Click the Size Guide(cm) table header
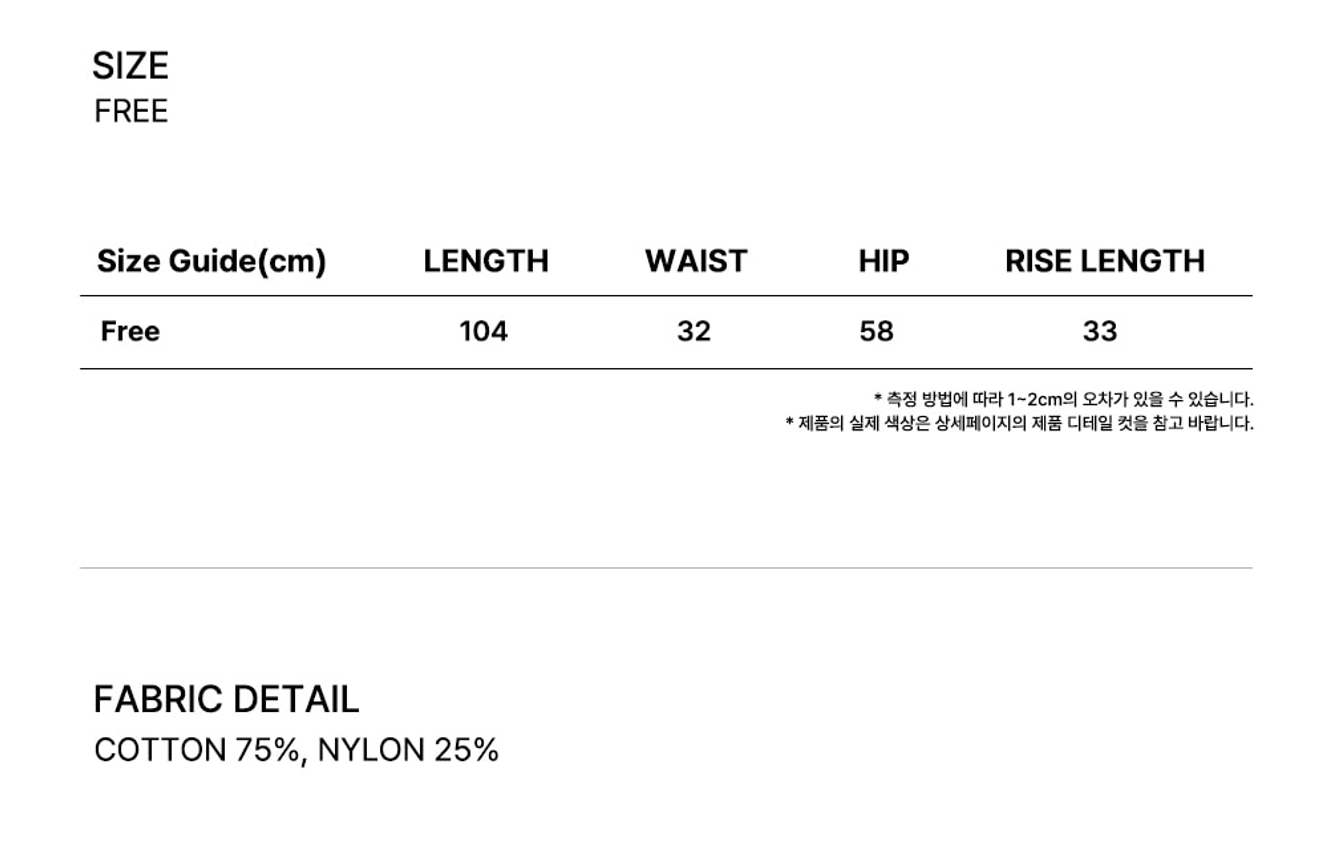This screenshot has height=856, width=1326. 211,261
